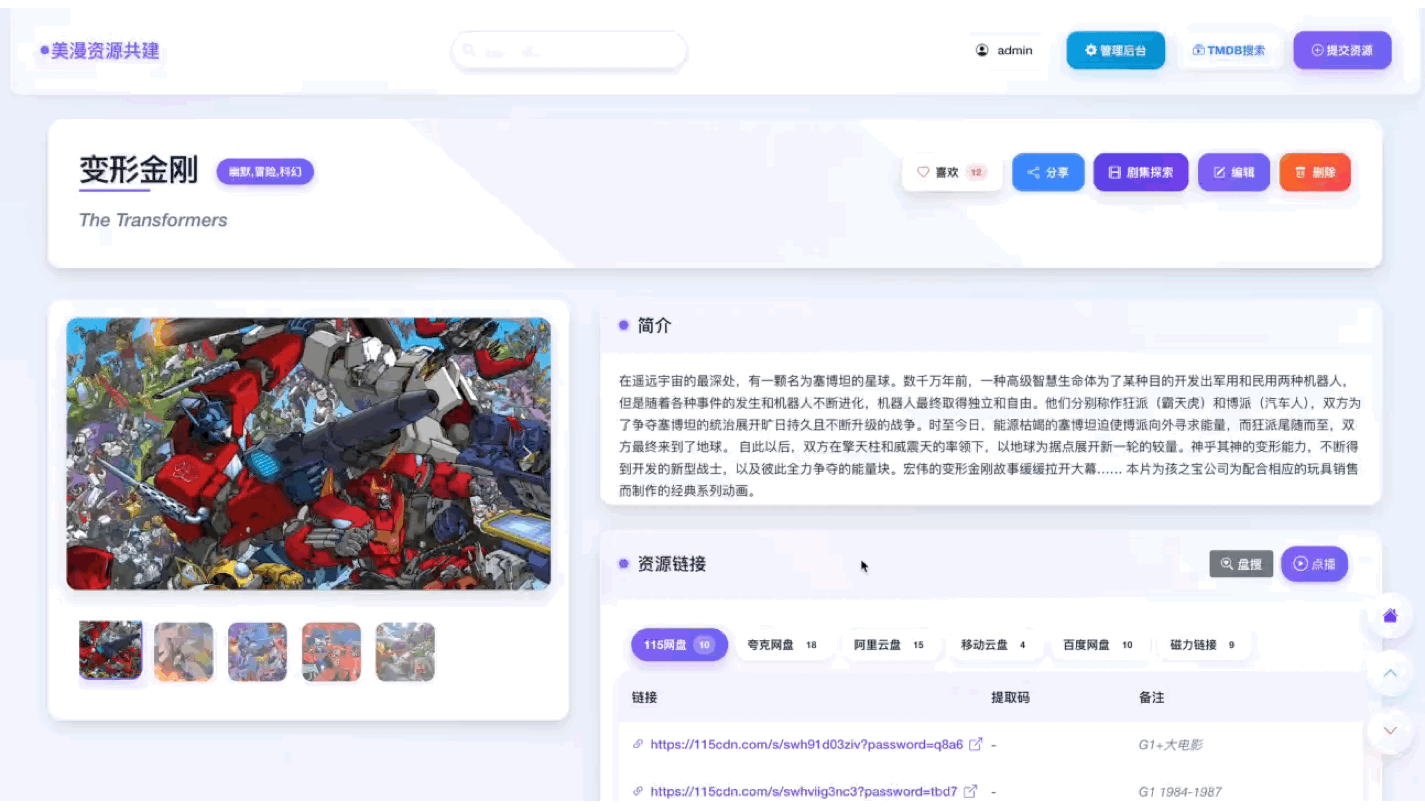Click external-link icon beside q8a6 link
This screenshot has width=1425, height=808.
pyautogui.click(x=976, y=744)
